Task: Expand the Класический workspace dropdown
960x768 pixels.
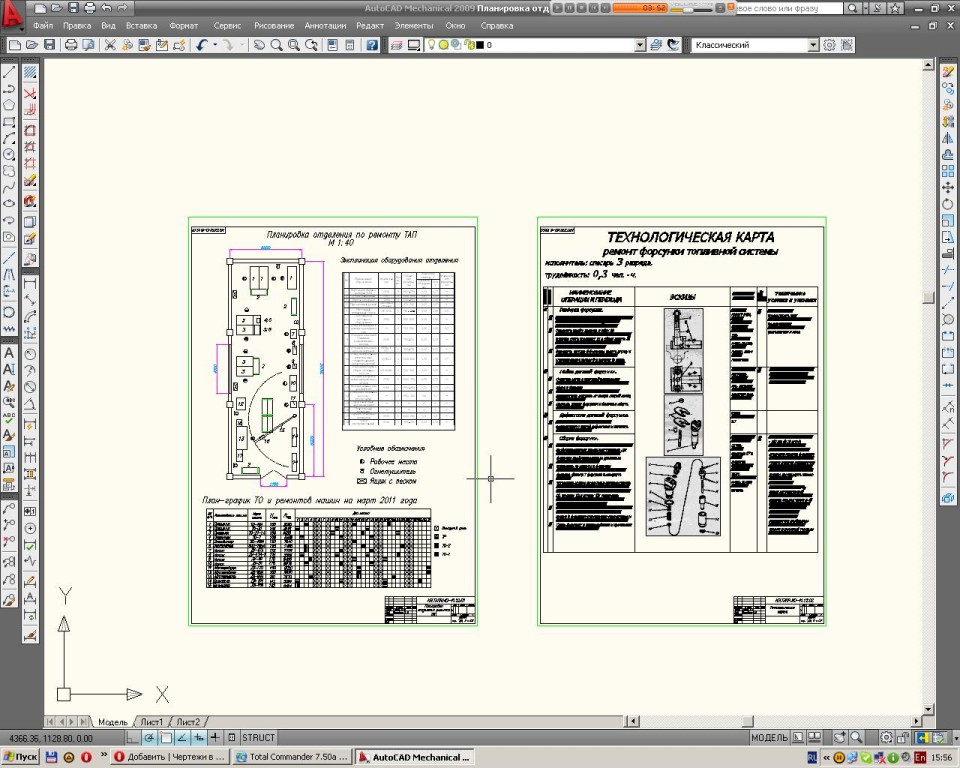Action: (813, 45)
